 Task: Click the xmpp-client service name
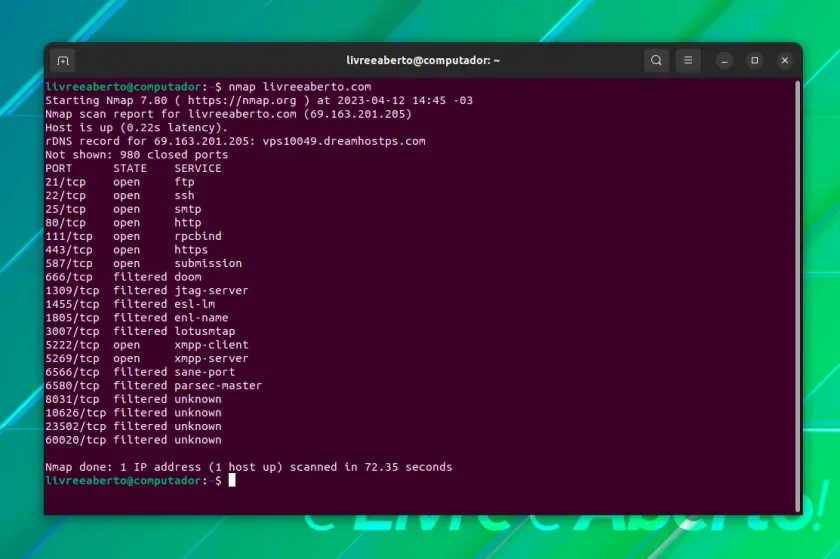click(211, 345)
